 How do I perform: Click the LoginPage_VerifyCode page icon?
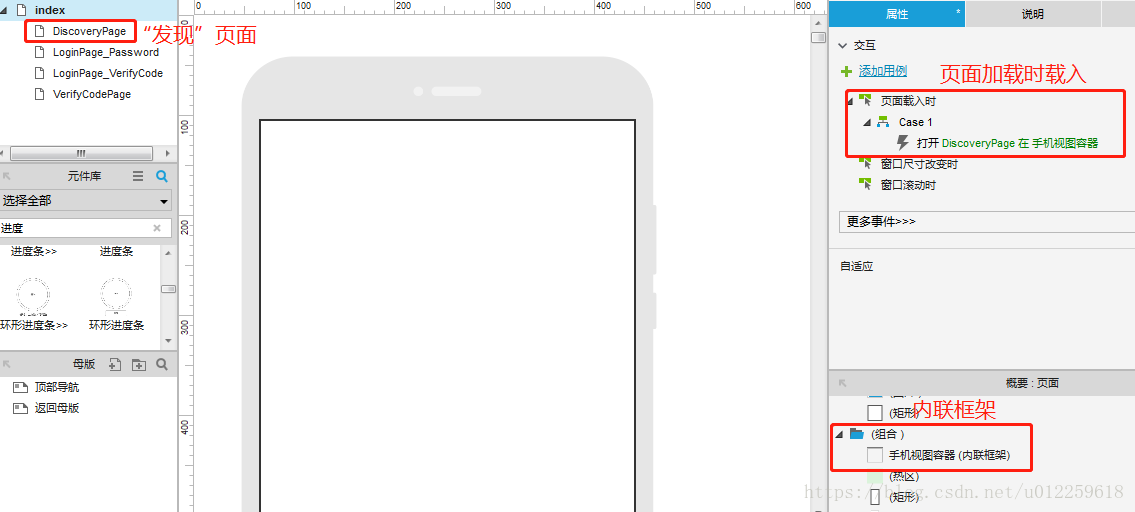(39, 73)
